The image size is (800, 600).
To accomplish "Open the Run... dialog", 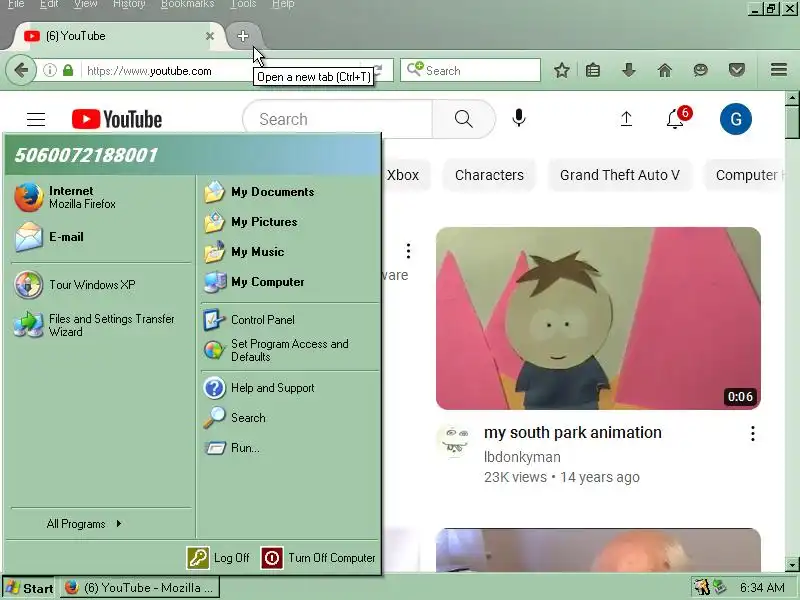I will [x=290, y=448].
